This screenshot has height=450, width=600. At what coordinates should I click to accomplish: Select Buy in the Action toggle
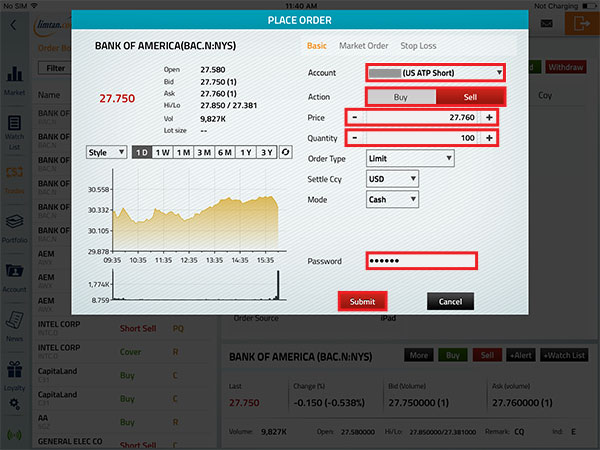[x=401, y=97]
